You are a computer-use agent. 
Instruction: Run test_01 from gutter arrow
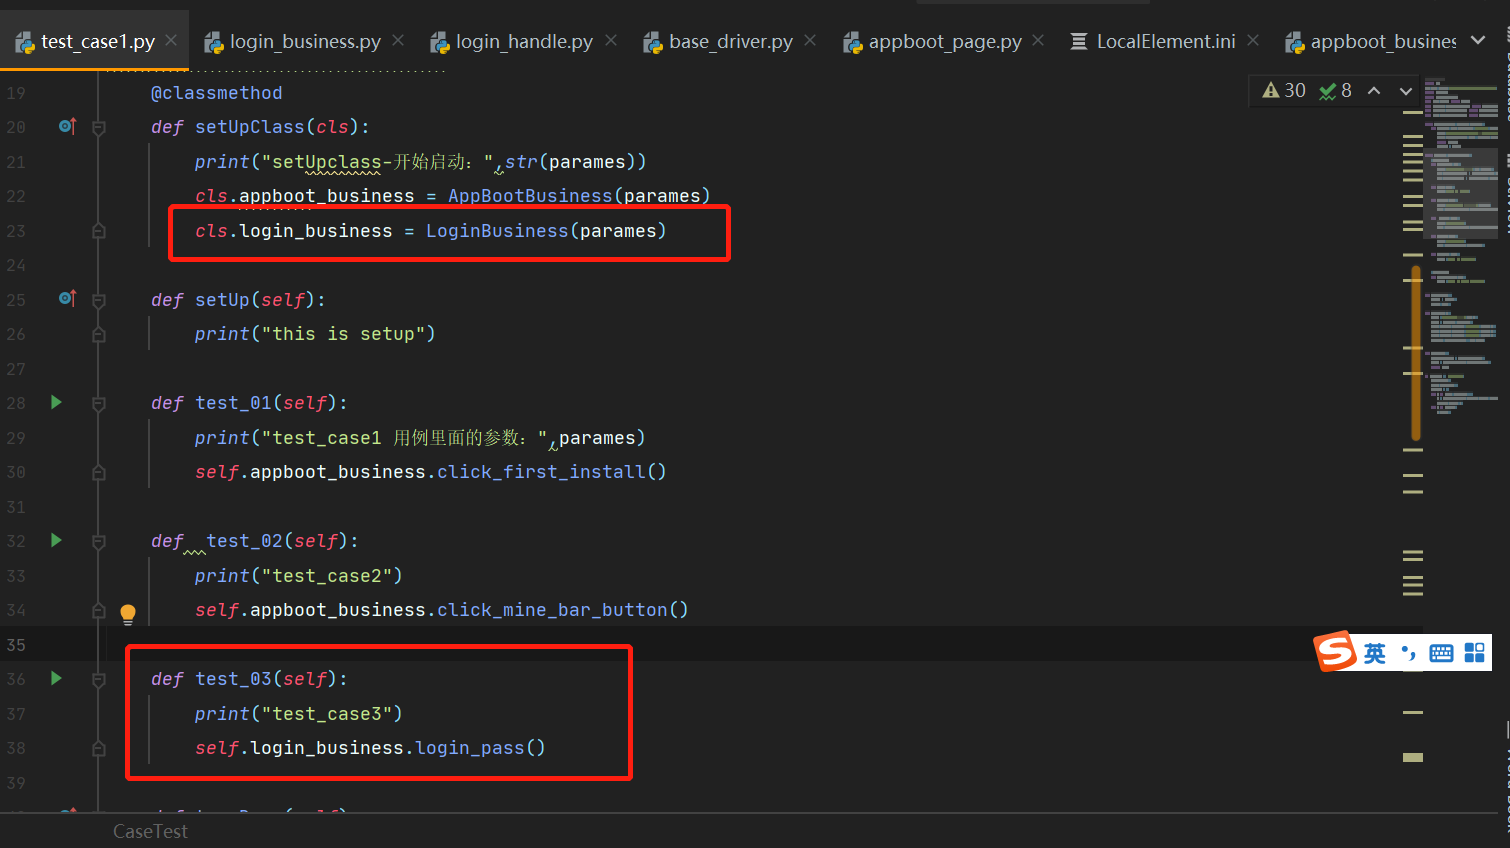(56, 402)
